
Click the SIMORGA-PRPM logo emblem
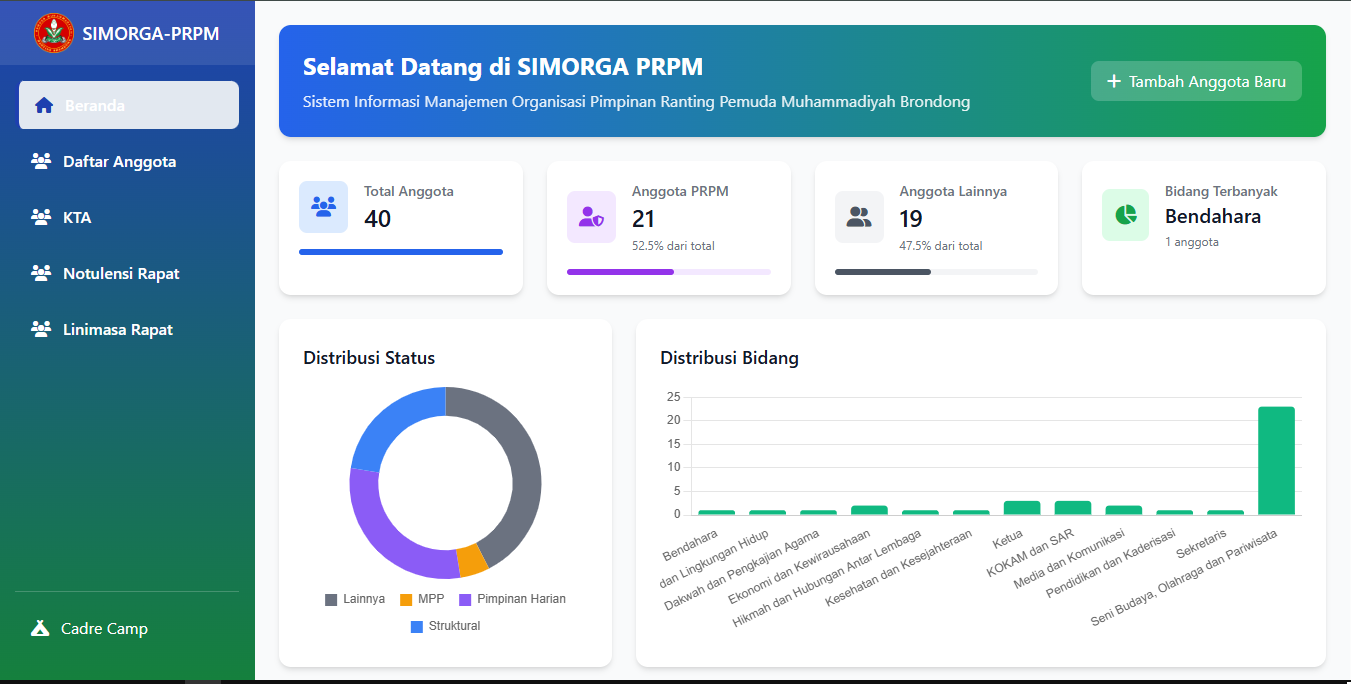pyautogui.click(x=53, y=33)
